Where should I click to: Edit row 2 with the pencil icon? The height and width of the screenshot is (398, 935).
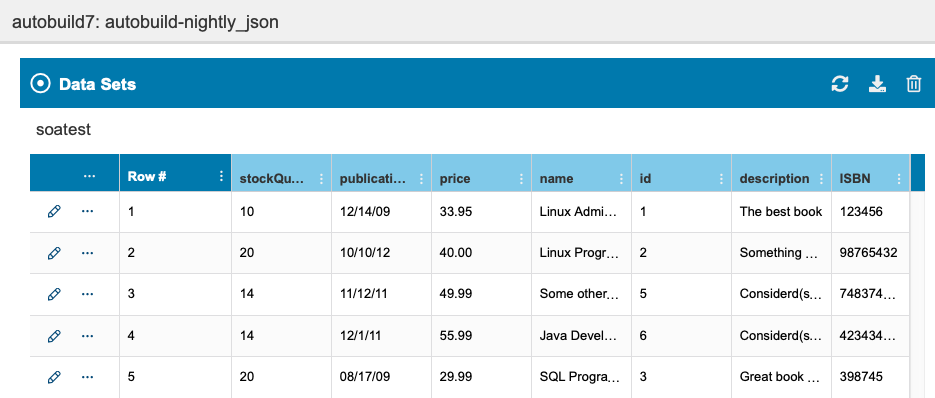point(54,253)
